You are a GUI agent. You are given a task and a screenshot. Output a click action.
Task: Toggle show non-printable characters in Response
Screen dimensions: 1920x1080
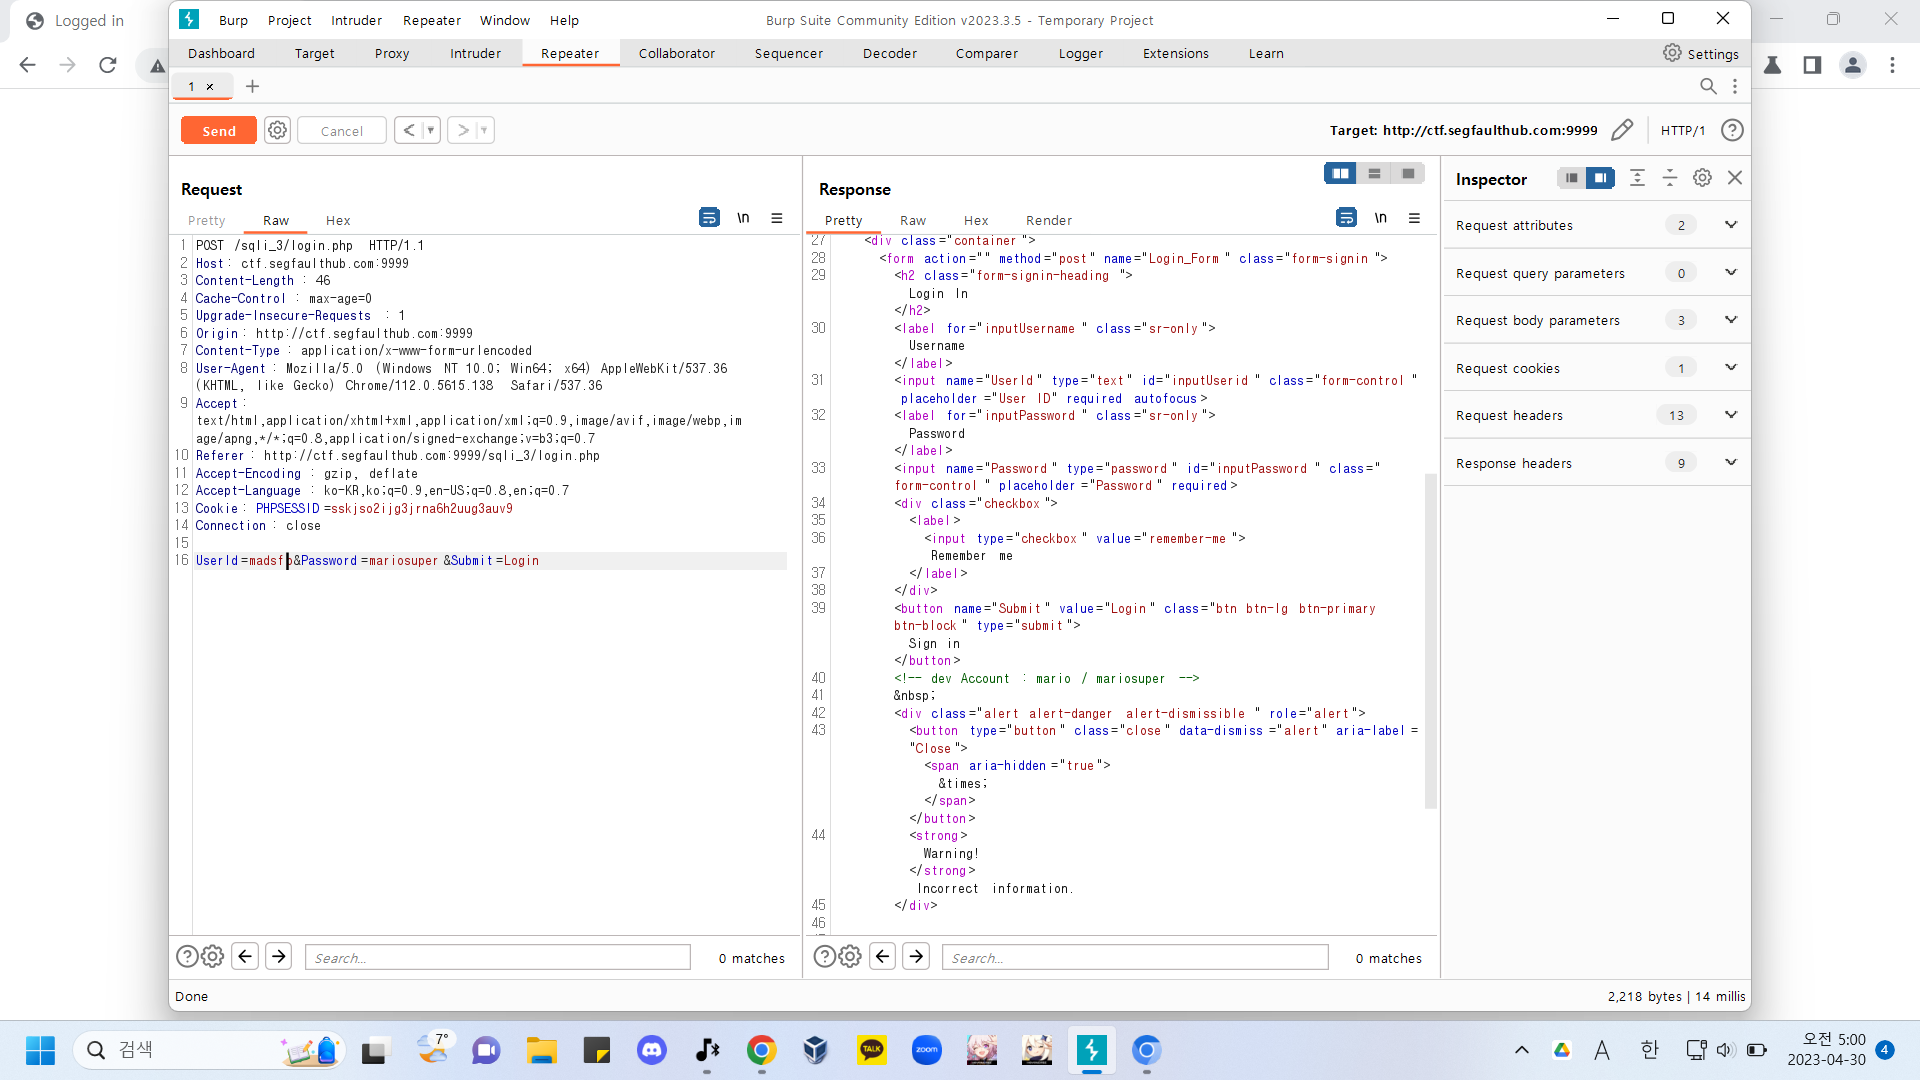[x=1380, y=218]
